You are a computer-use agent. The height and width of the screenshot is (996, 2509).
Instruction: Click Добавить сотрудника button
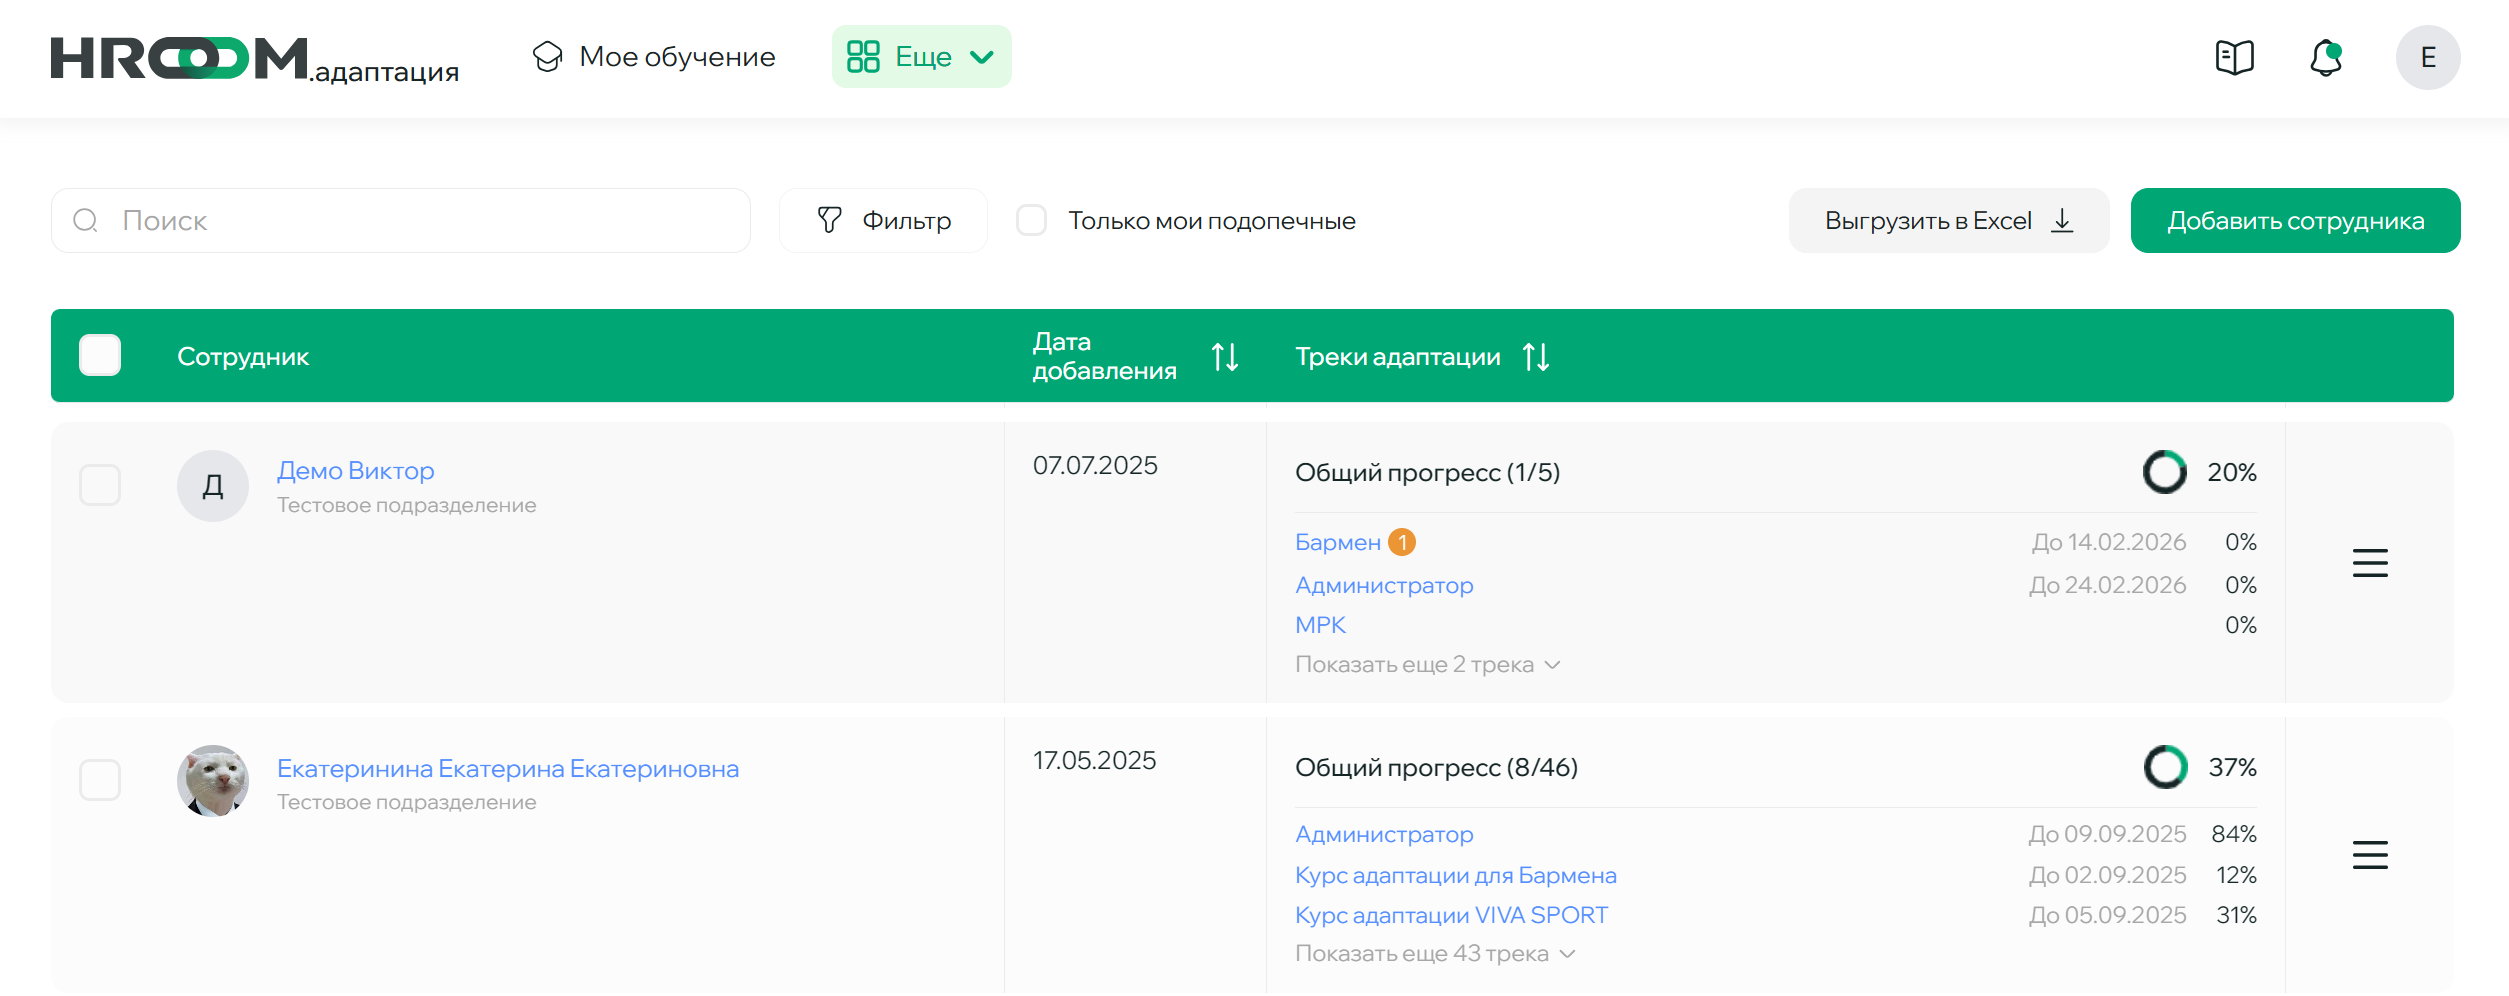click(2295, 221)
